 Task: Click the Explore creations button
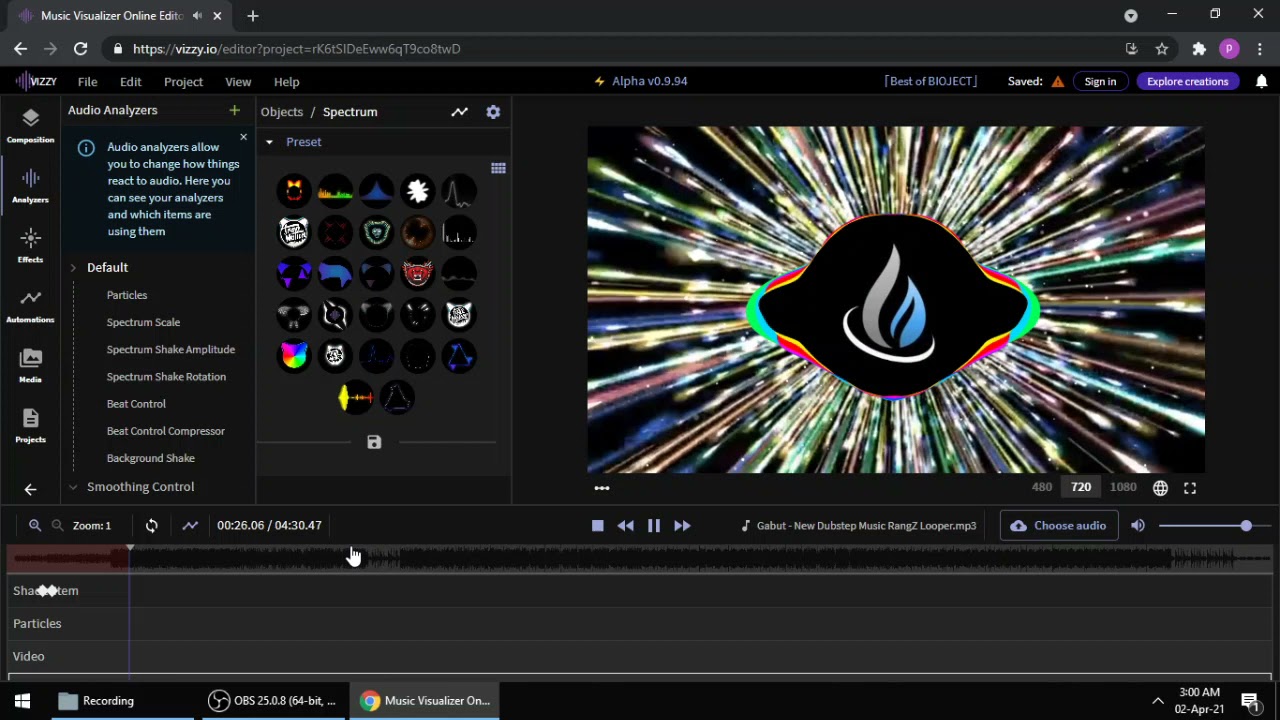[x=1187, y=81]
